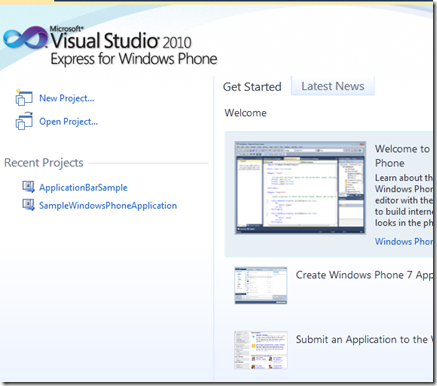The width and height of the screenshot is (437, 386).
Task: Open the Submit an Application to the item
Action: click(x=364, y=340)
